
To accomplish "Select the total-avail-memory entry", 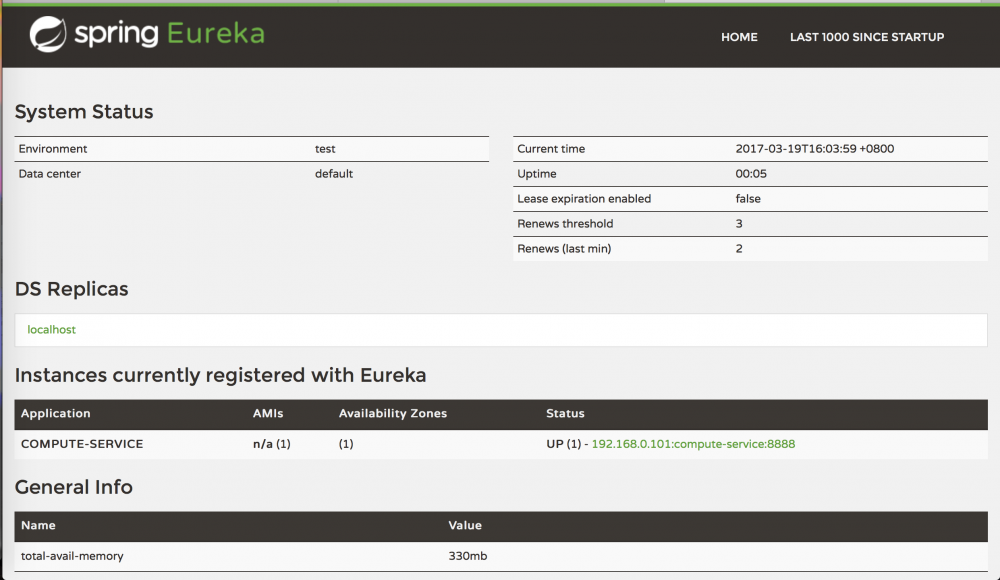I will pos(71,556).
